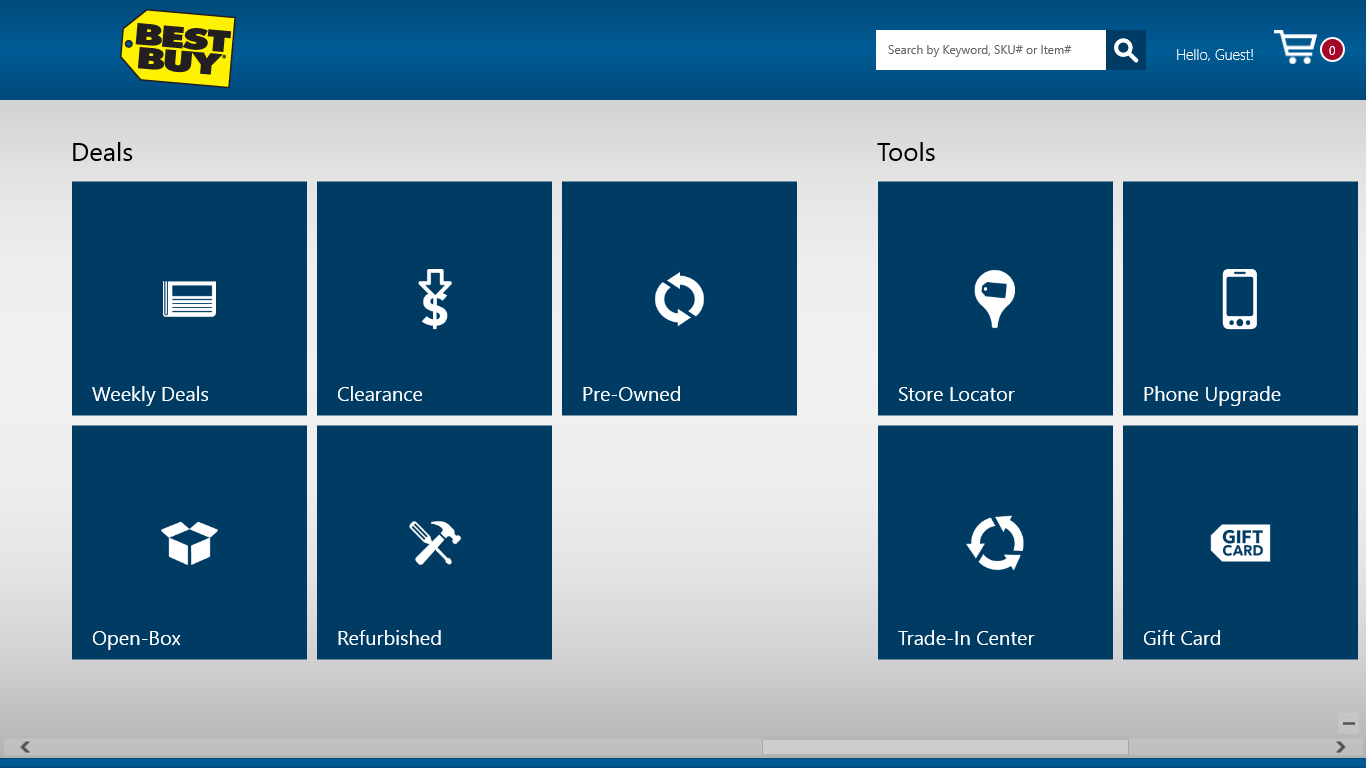View the shopping cart
Image resolution: width=1366 pixels, height=768 pixels.
1295,47
